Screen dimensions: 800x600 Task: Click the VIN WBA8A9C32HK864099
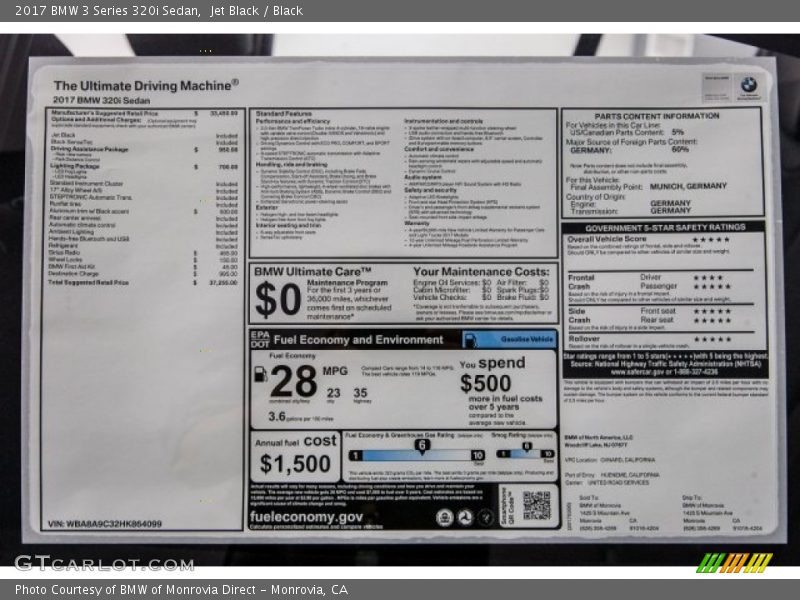(105, 523)
